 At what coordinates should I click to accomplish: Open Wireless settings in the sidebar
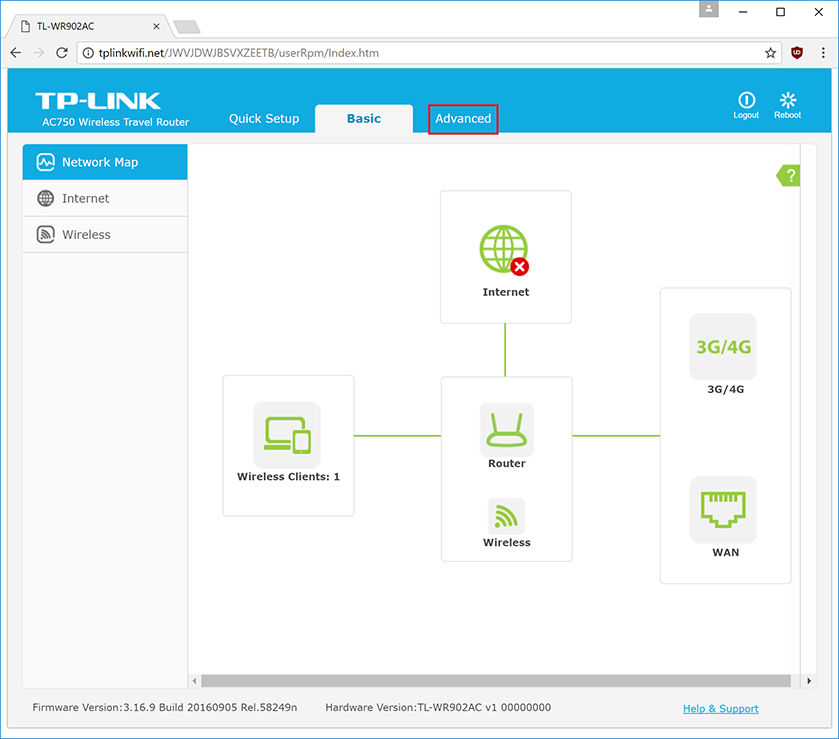tap(105, 234)
